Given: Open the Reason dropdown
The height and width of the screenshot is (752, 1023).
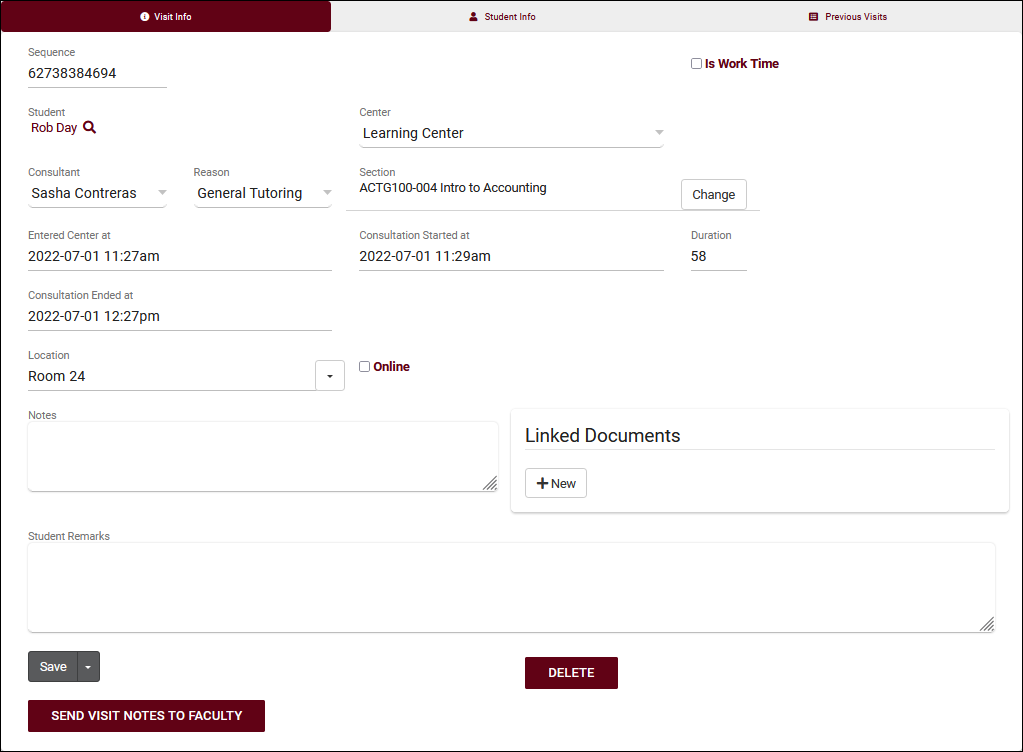Looking at the screenshot, I should 262,193.
